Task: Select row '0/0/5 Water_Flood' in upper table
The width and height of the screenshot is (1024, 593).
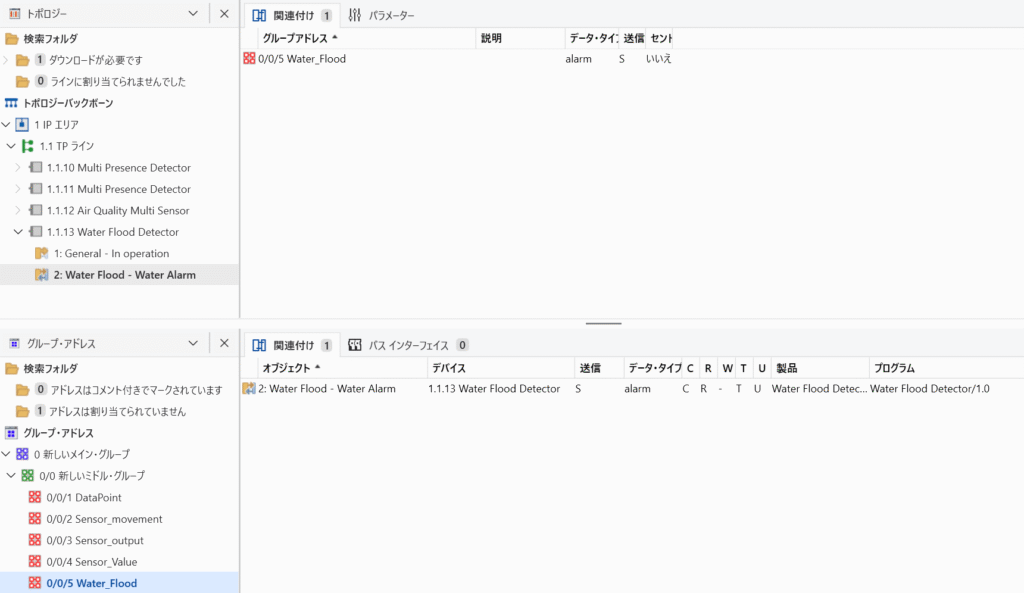Action: tap(457, 59)
